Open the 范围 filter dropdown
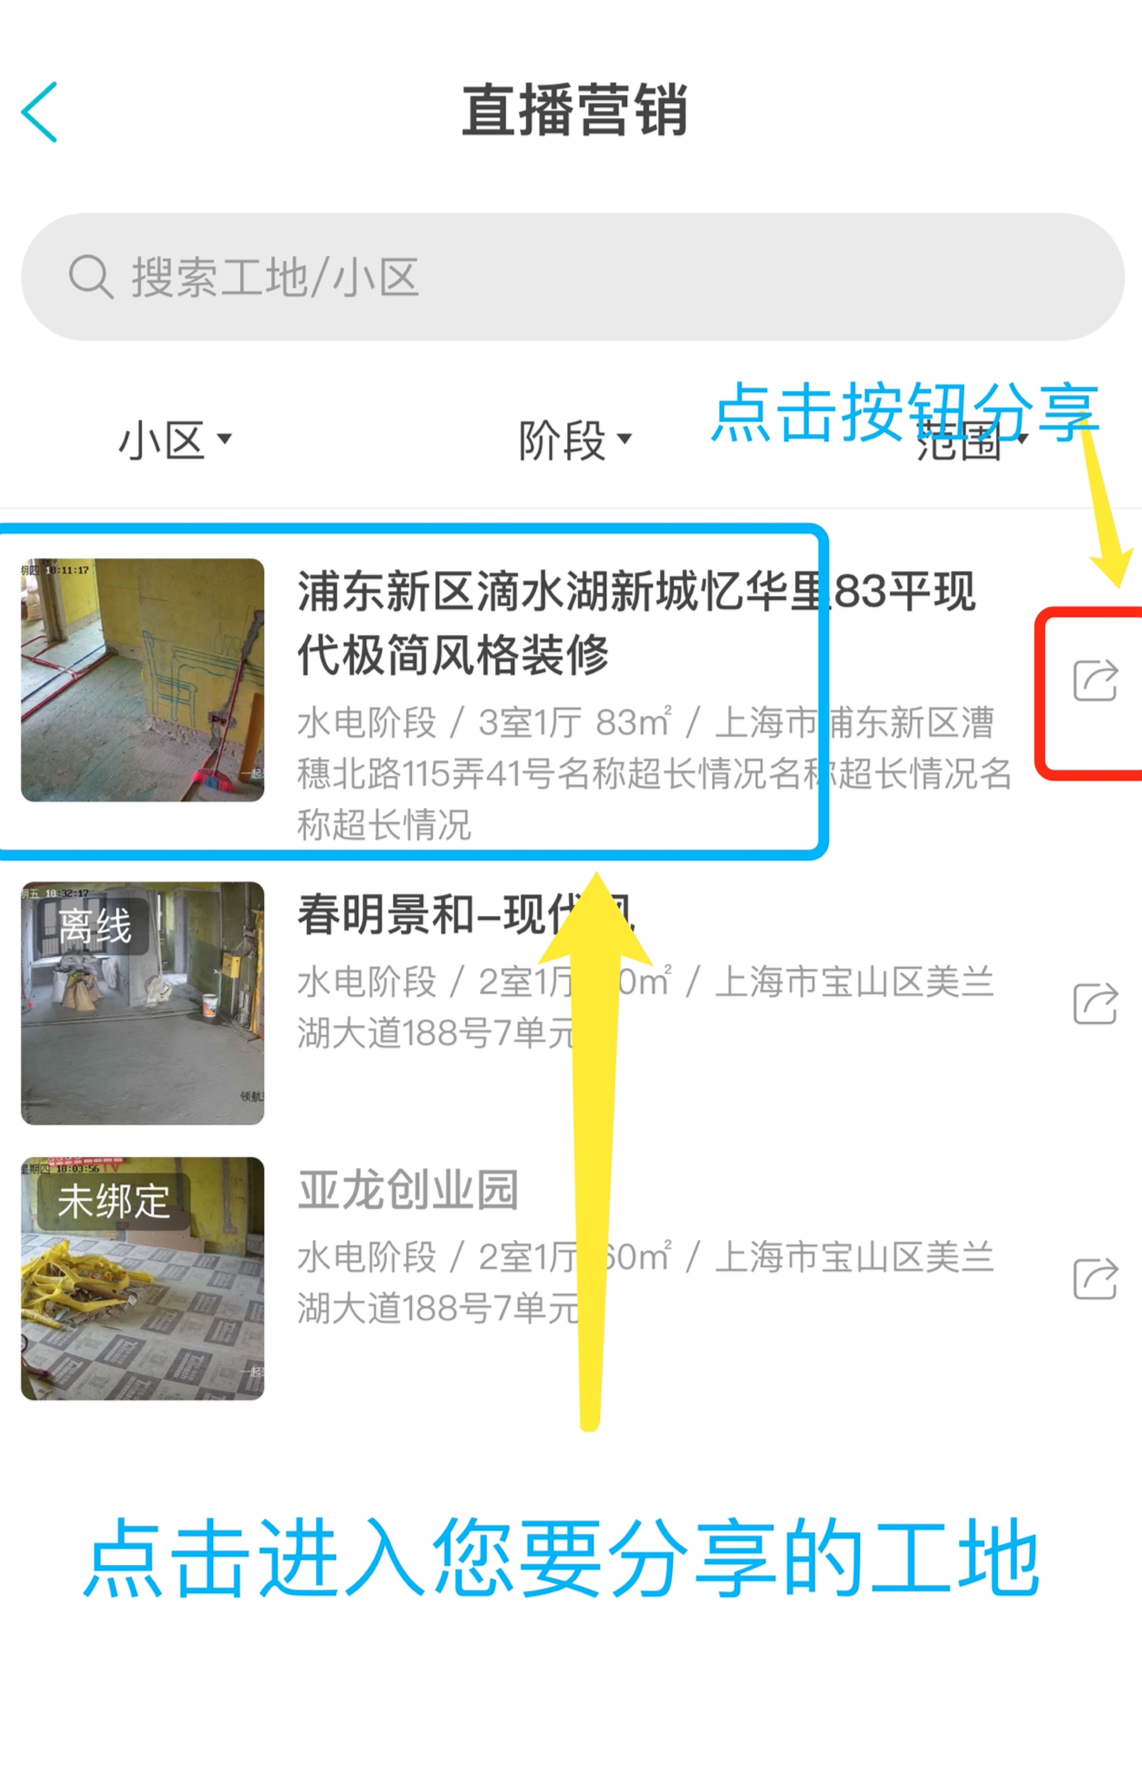This screenshot has width=1142, height=1768. point(972,440)
